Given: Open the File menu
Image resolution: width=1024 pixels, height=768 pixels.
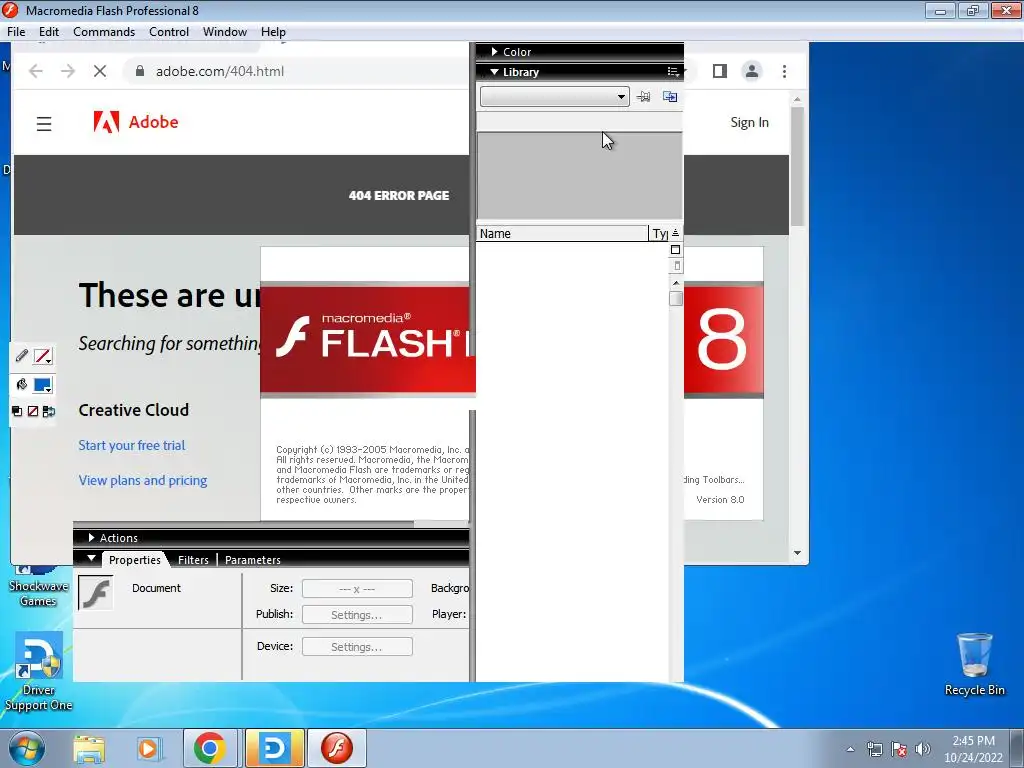Looking at the screenshot, I should tap(16, 31).
